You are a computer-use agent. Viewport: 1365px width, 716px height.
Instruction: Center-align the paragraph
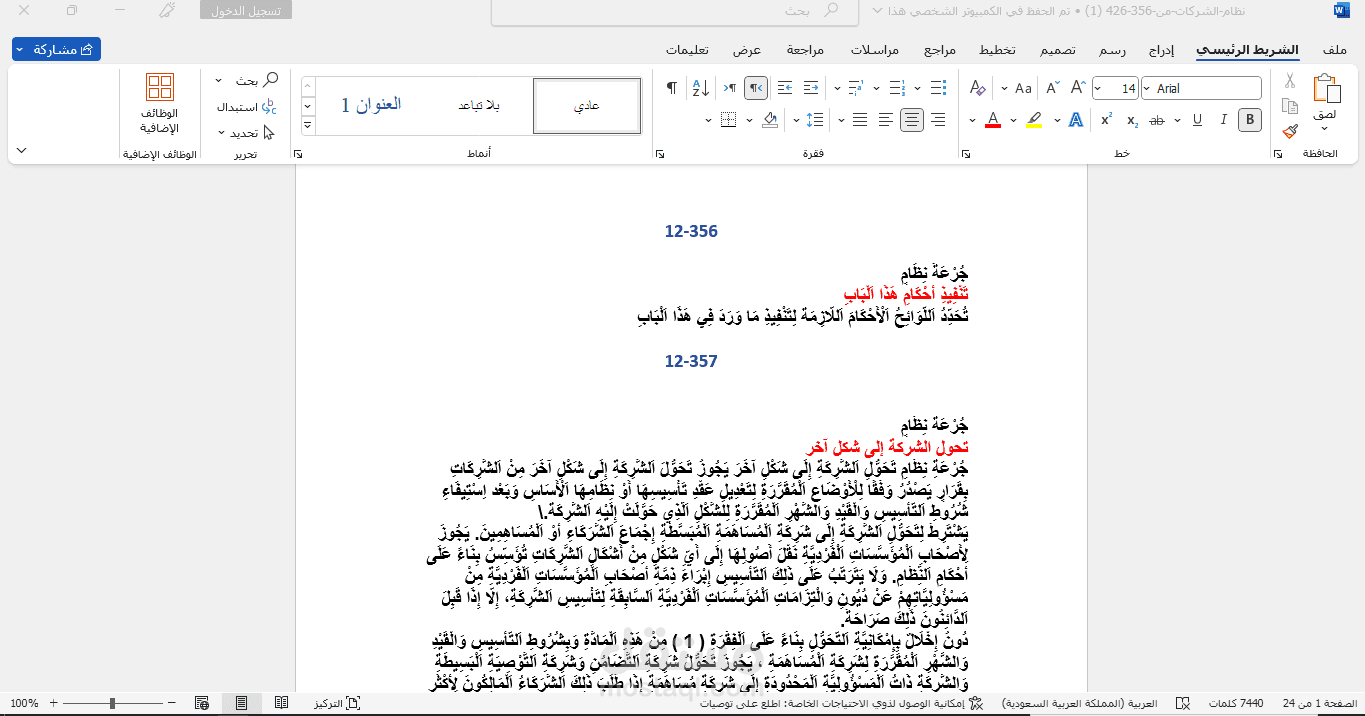911,120
